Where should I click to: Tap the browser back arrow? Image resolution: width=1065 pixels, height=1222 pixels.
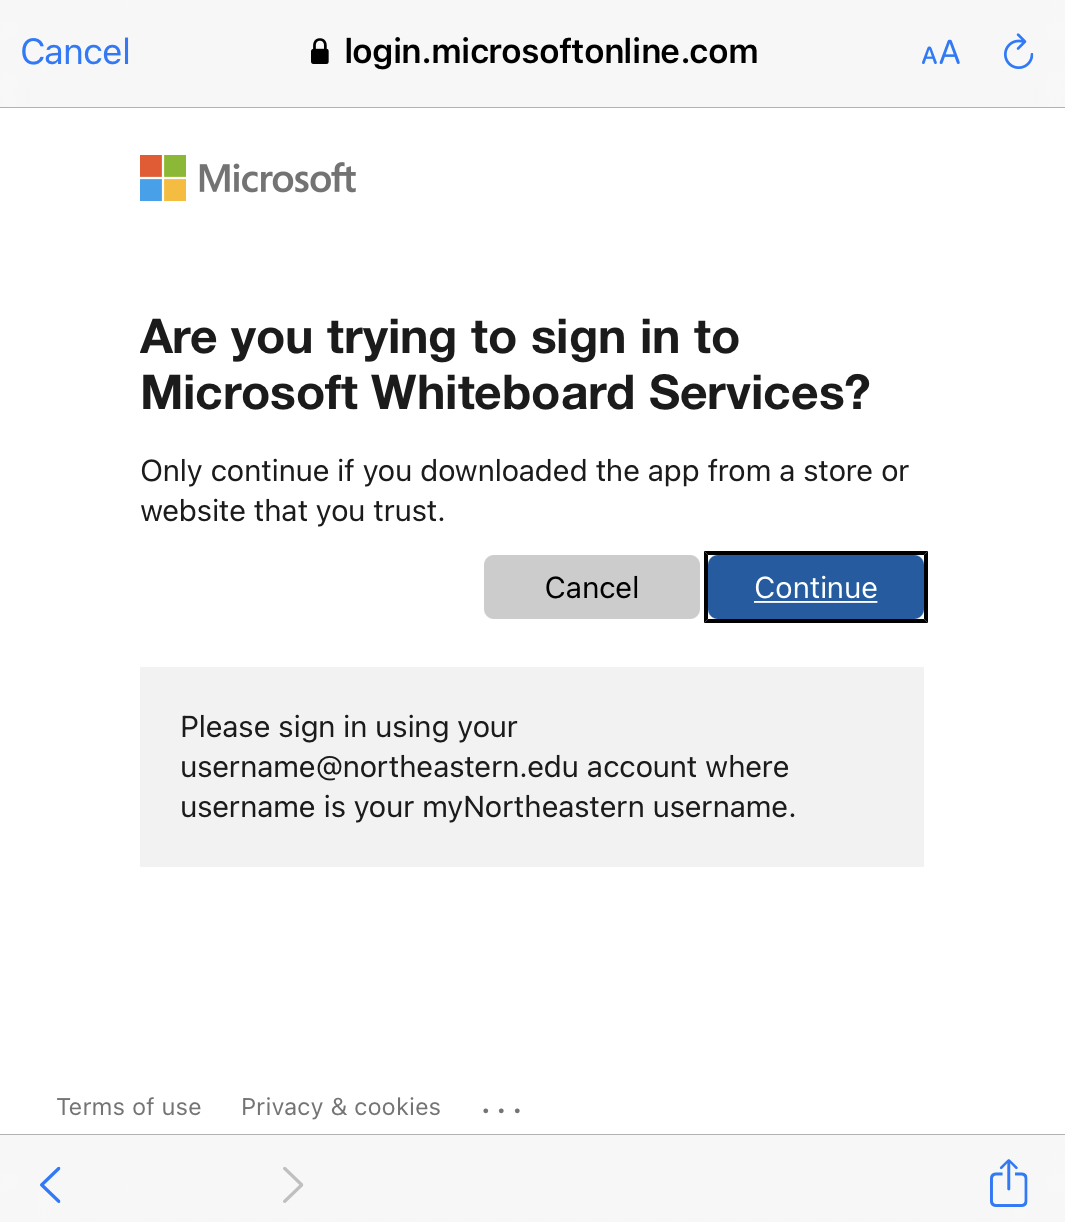coord(51,1185)
